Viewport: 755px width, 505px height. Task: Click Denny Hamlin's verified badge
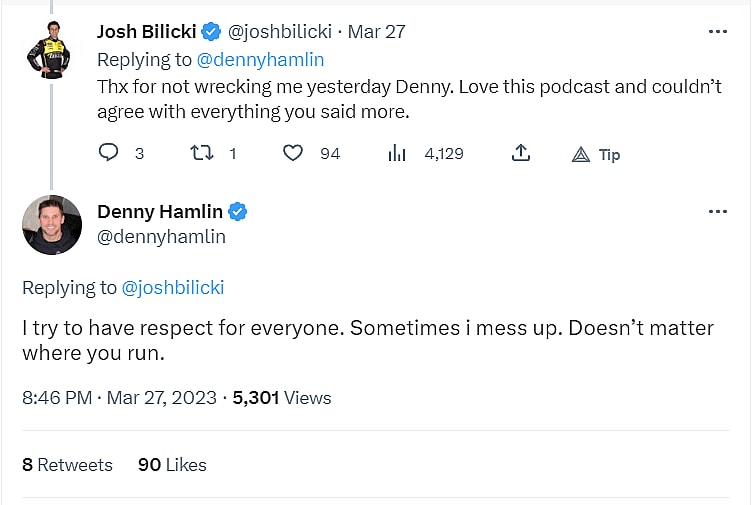click(238, 212)
